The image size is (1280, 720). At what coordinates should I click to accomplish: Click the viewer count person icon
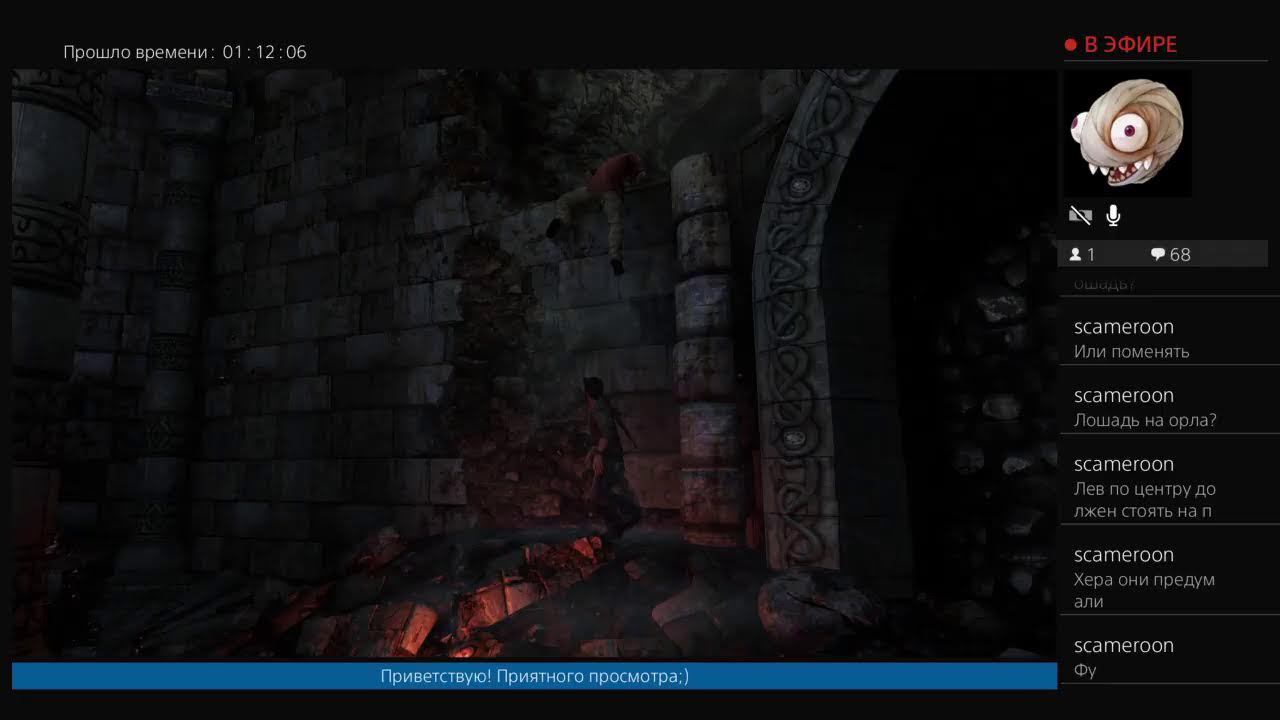click(x=1076, y=255)
